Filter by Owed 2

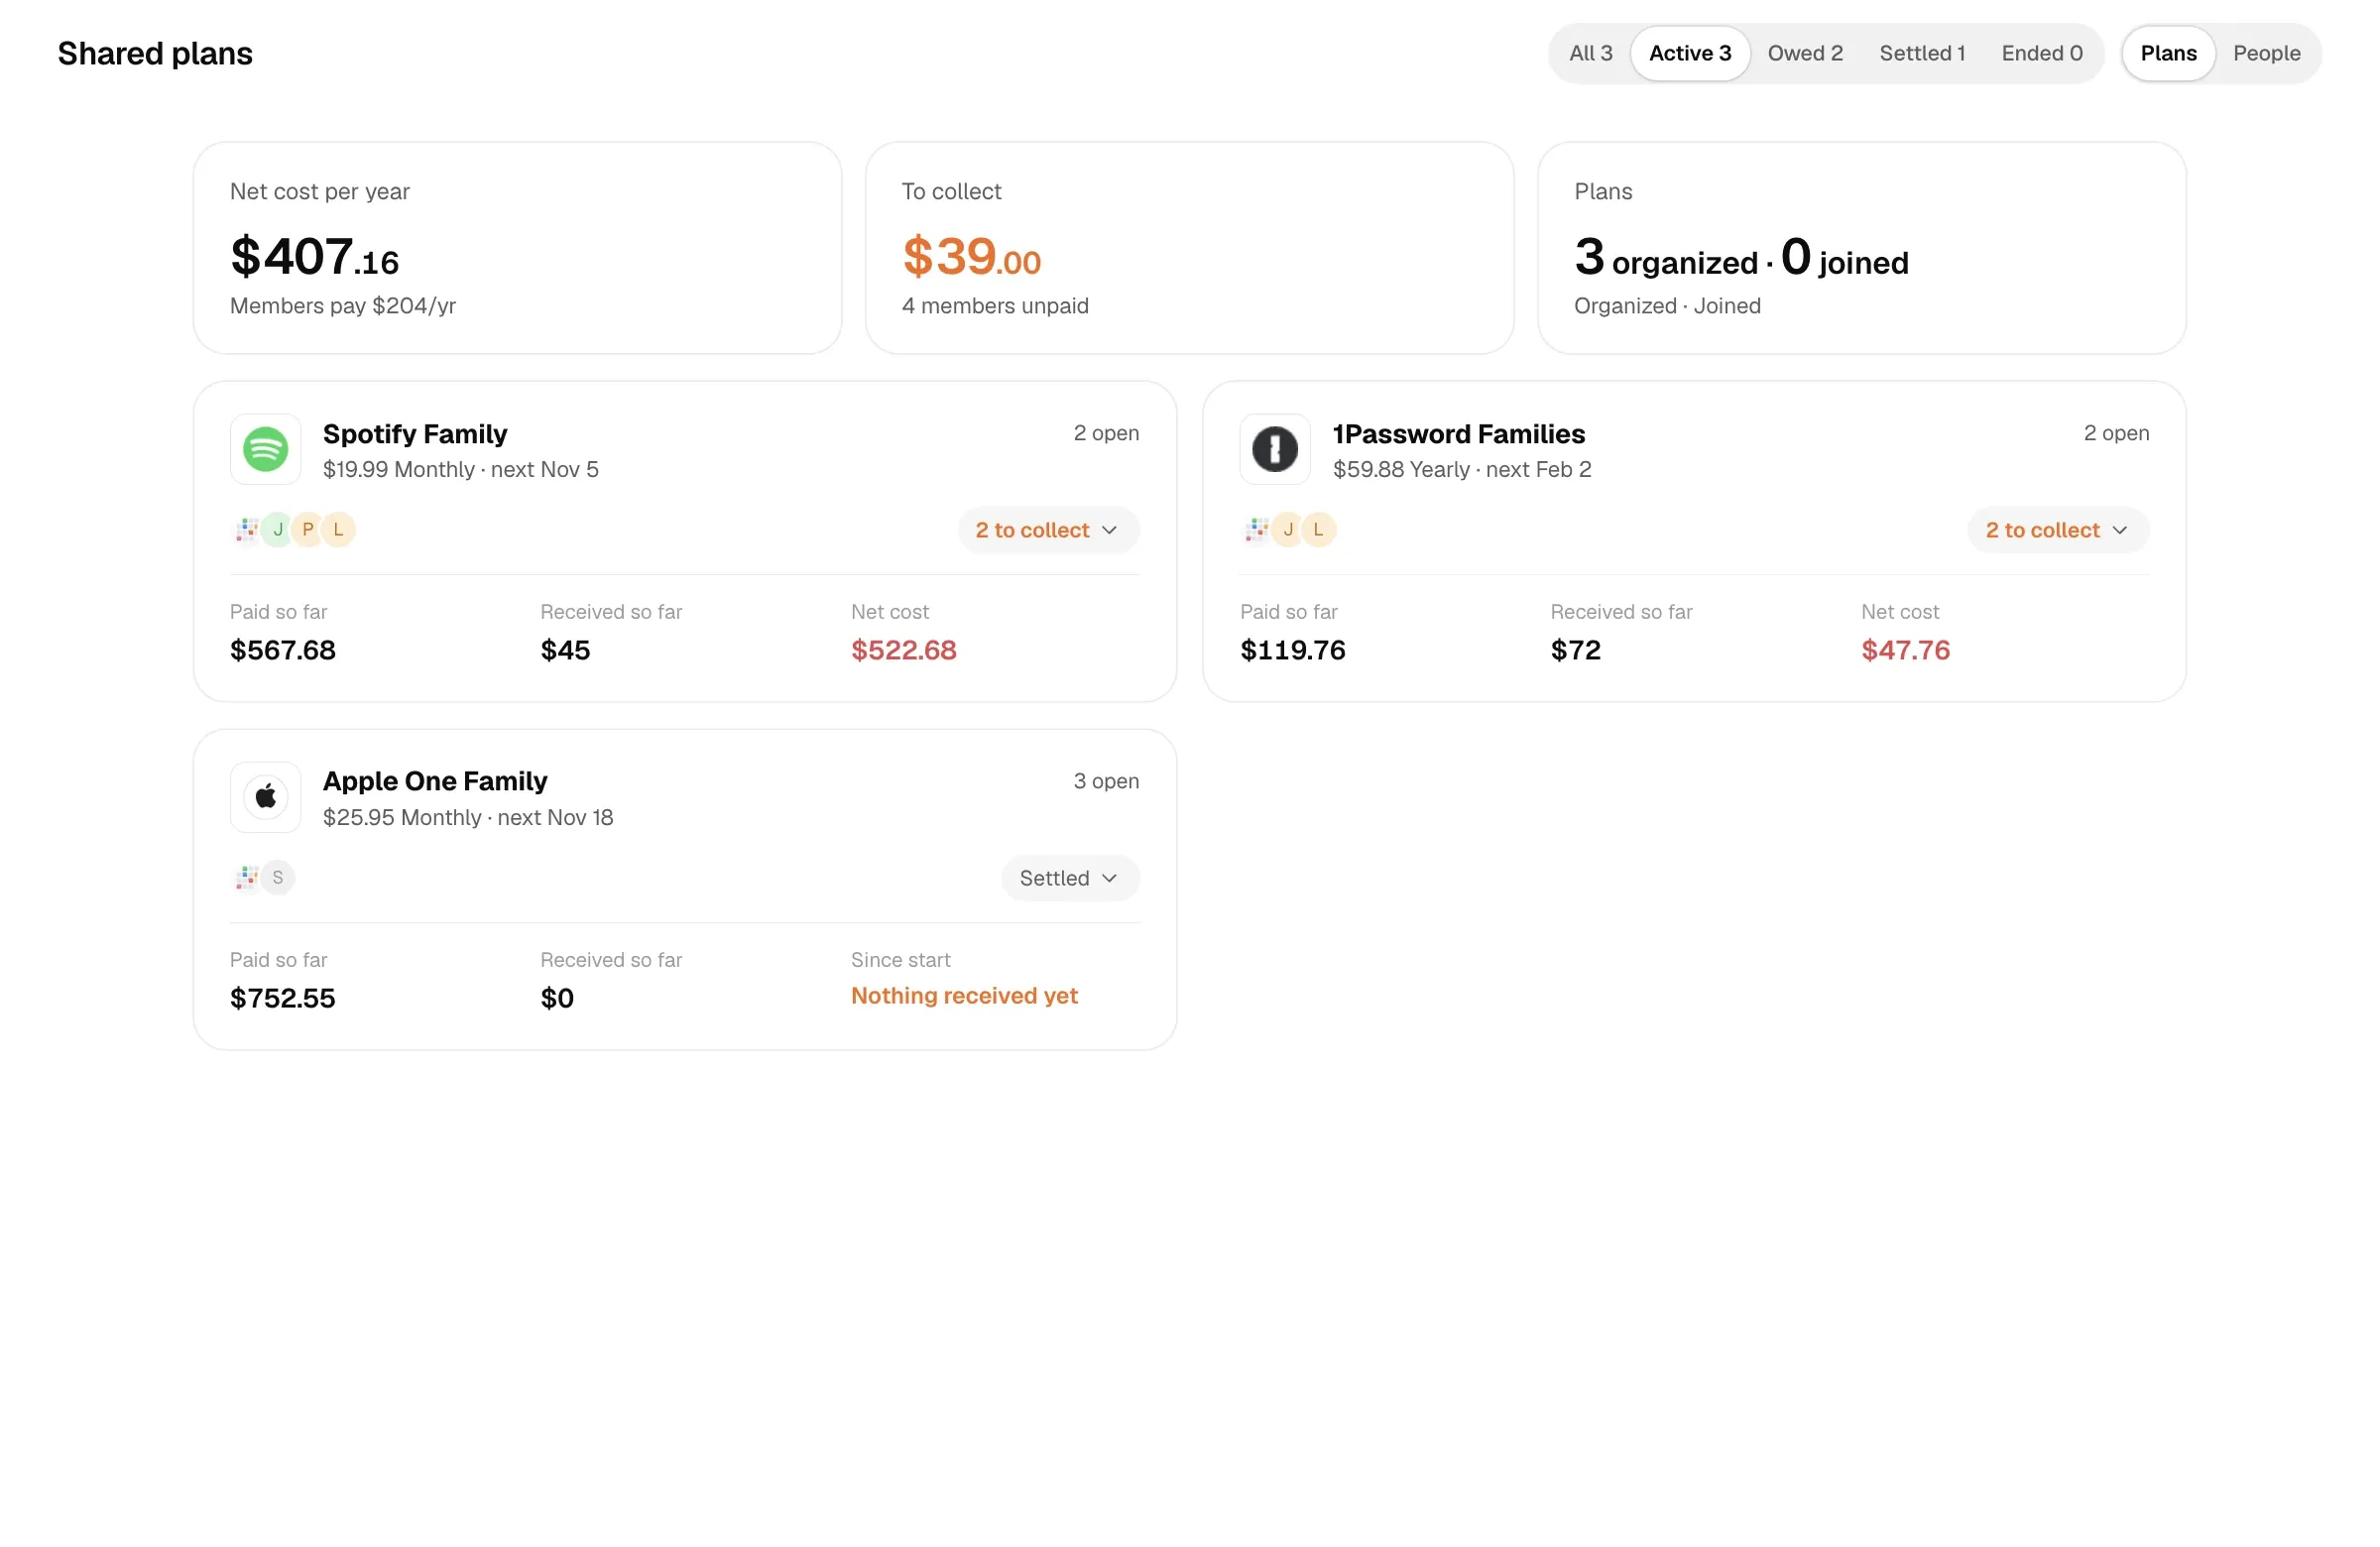coord(1805,53)
